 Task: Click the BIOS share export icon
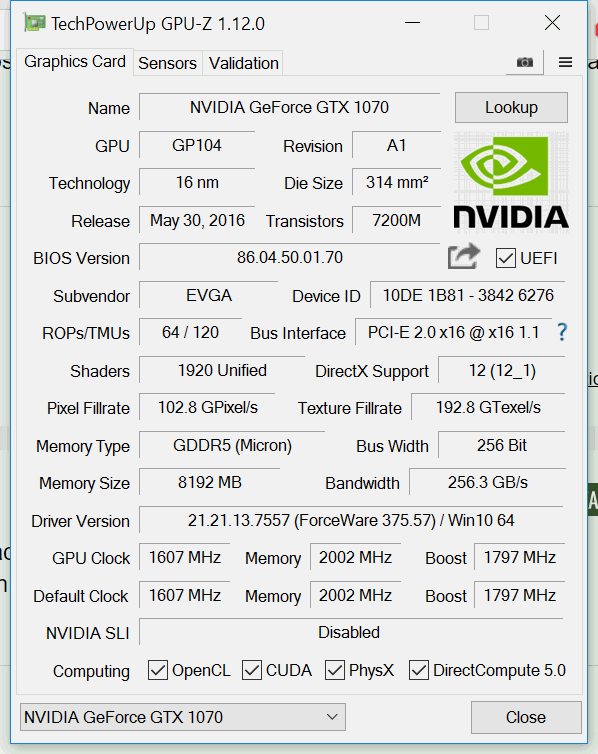(x=463, y=257)
